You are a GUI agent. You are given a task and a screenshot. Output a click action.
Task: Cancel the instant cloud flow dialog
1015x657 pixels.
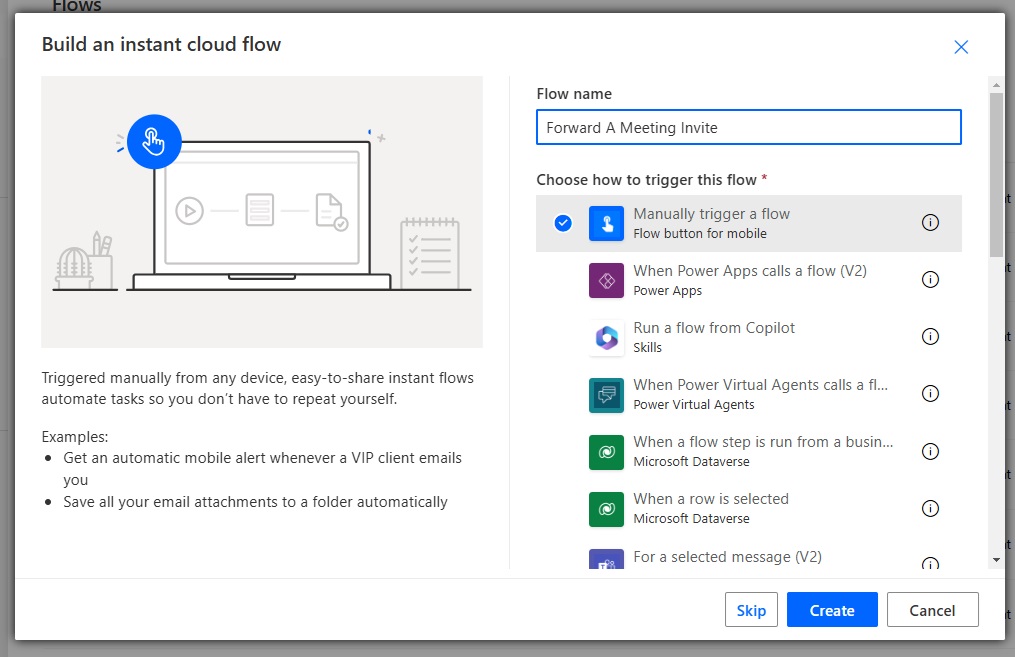pyautogui.click(x=932, y=610)
